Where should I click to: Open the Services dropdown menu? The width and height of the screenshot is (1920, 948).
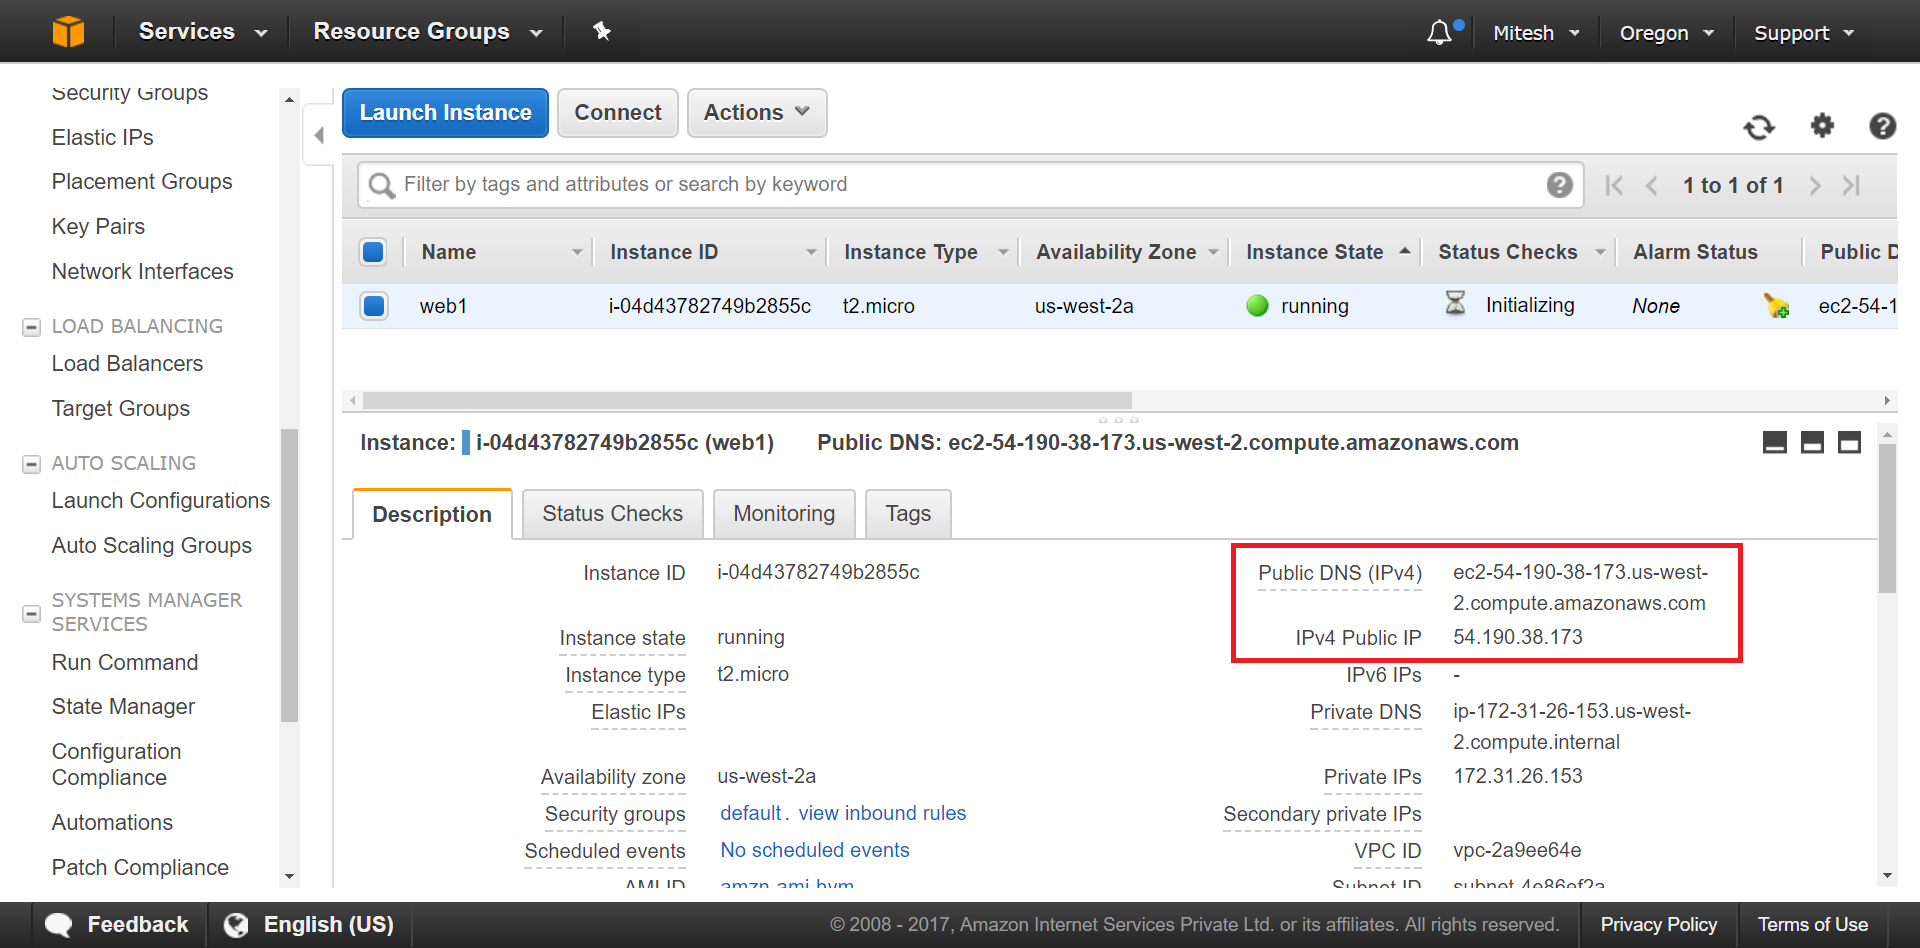[x=203, y=31]
